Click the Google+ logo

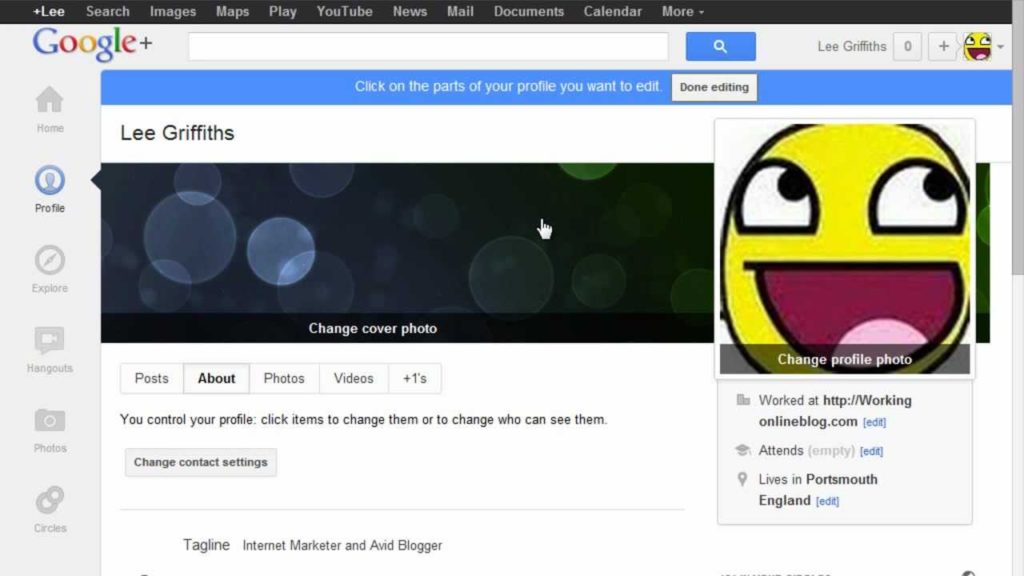(92, 44)
